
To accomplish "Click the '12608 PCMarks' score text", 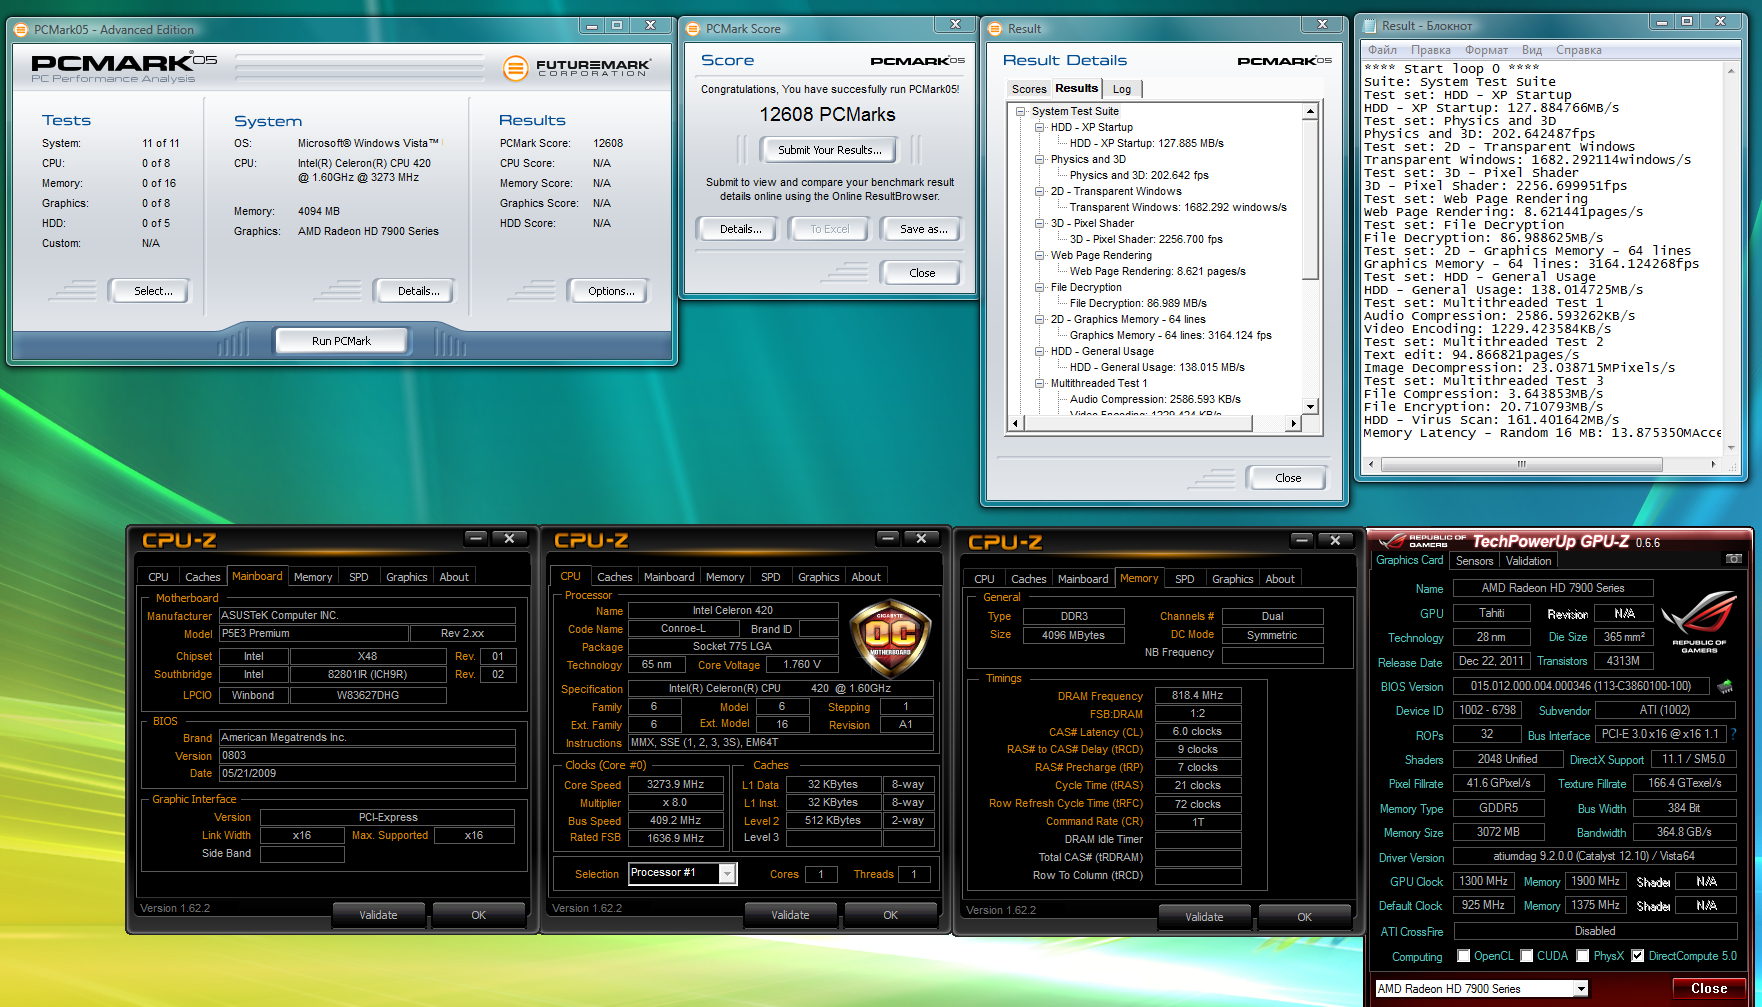I will tap(827, 115).
